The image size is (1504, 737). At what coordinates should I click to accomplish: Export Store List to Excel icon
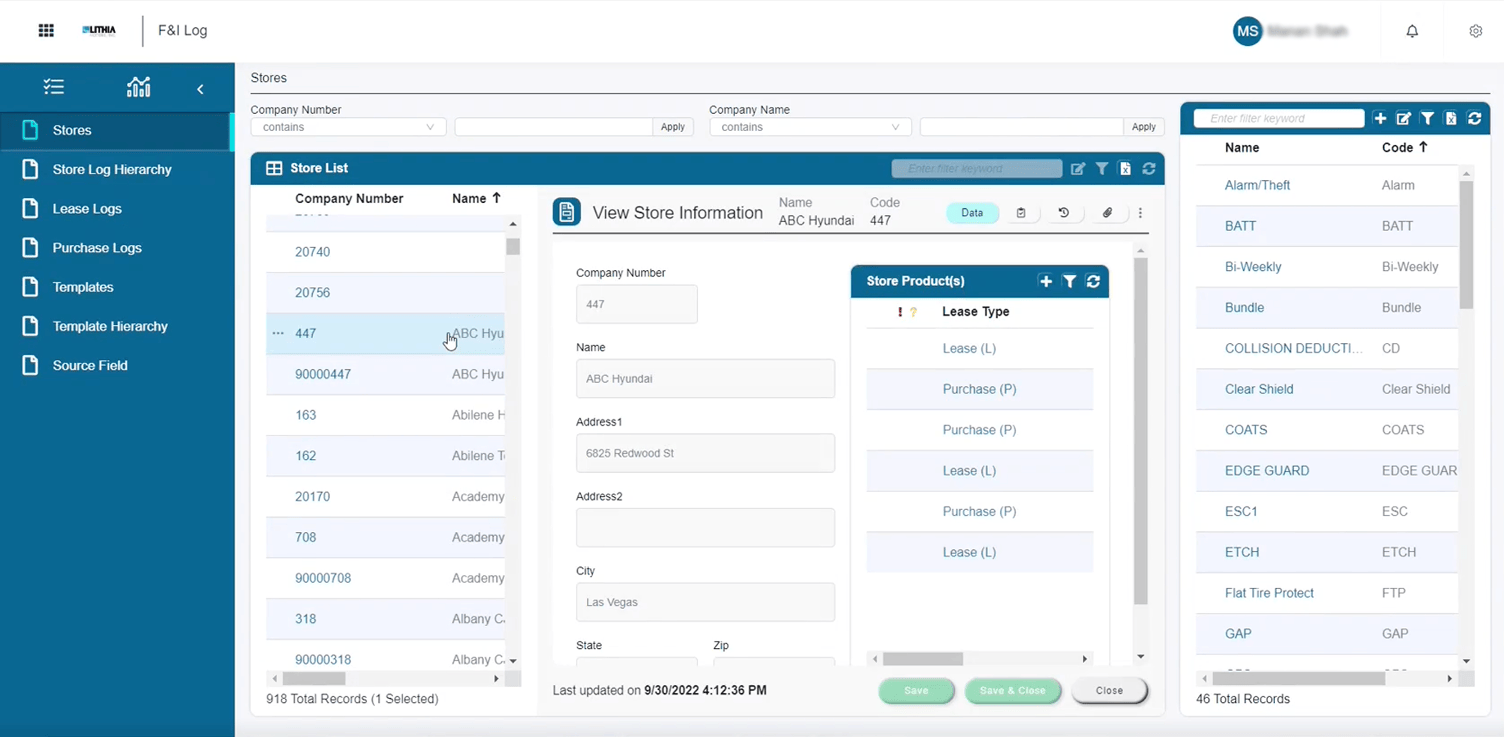point(1125,169)
